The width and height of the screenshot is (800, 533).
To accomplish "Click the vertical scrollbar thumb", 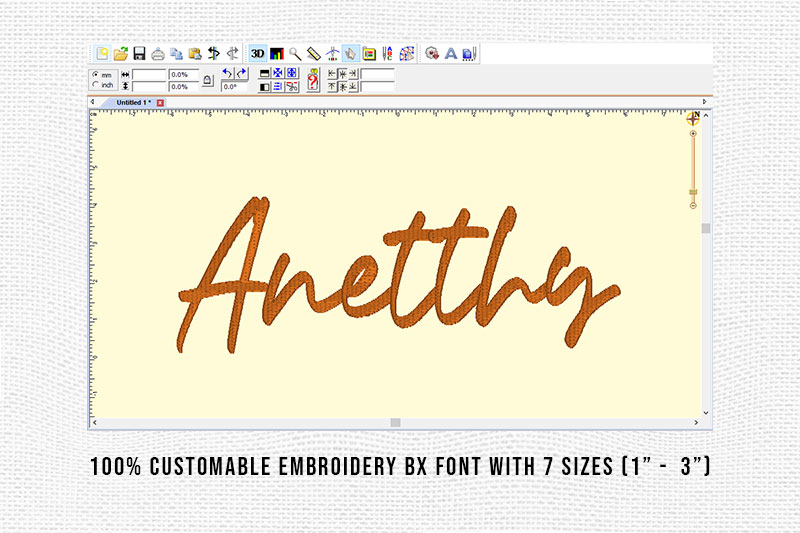I will pos(706,228).
